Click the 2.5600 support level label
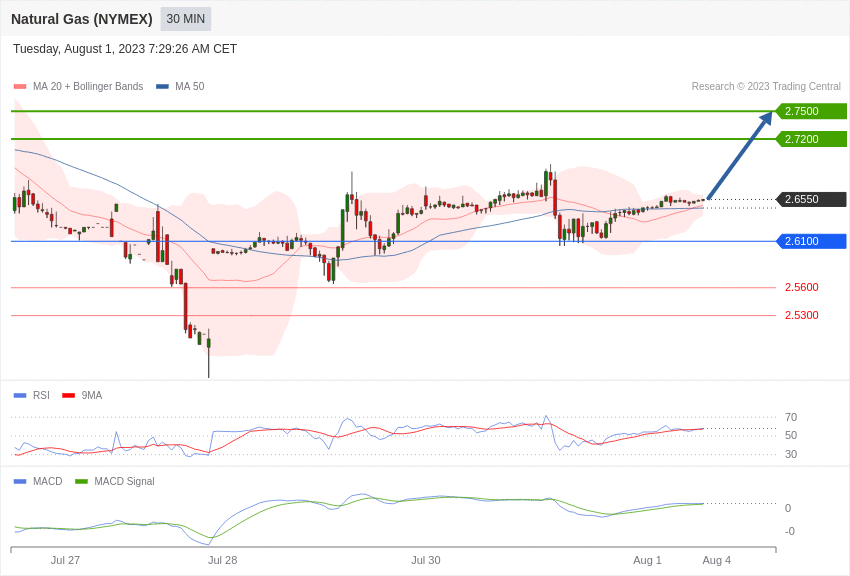This screenshot has height=576, width=850. pos(801,287)
